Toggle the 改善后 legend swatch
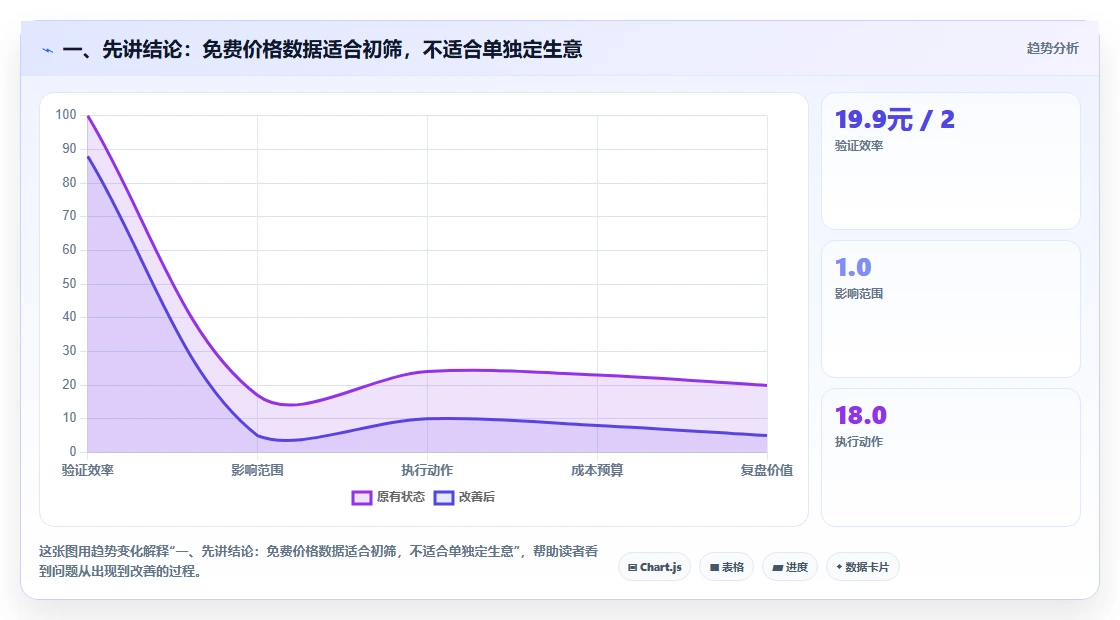Viewport: 1120px width, 620px height. 444,497
